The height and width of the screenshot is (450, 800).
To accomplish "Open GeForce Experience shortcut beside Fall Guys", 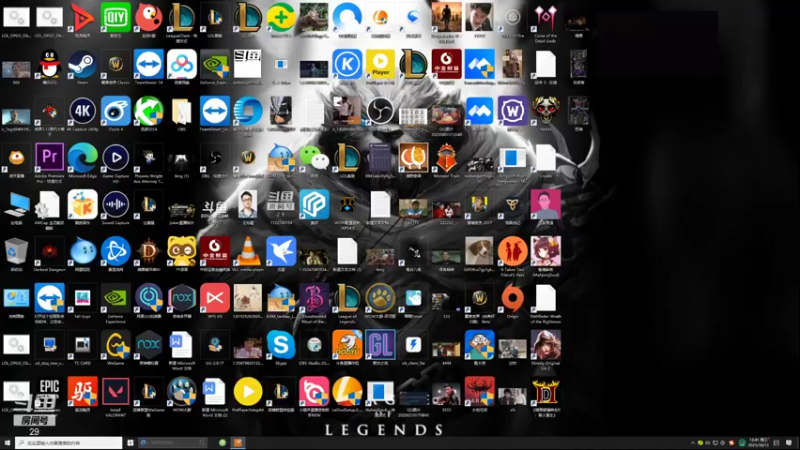I will tap(115, 297).
